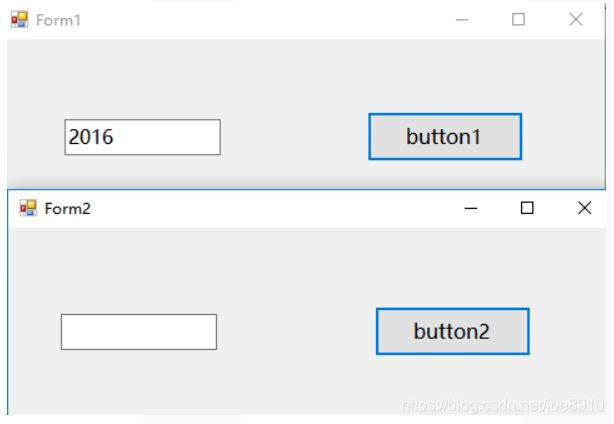This screenshot has height=424, width=614.
Task: Click gray background between Form1 textbox and button1
Action: click(x=295, y=138)
